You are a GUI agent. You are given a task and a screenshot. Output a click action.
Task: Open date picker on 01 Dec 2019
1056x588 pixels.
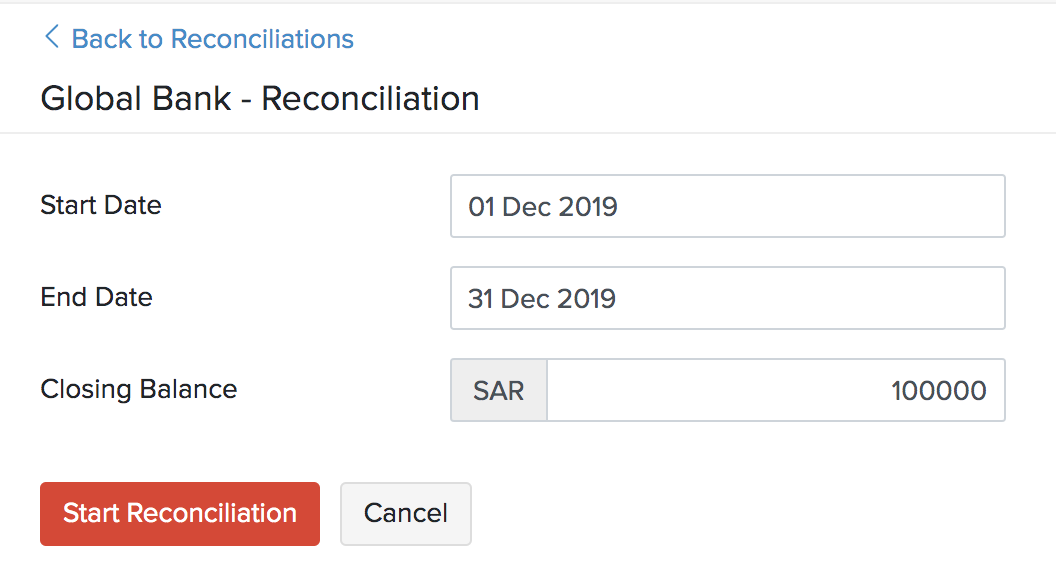pyautogui.click(x=543, y=207)
